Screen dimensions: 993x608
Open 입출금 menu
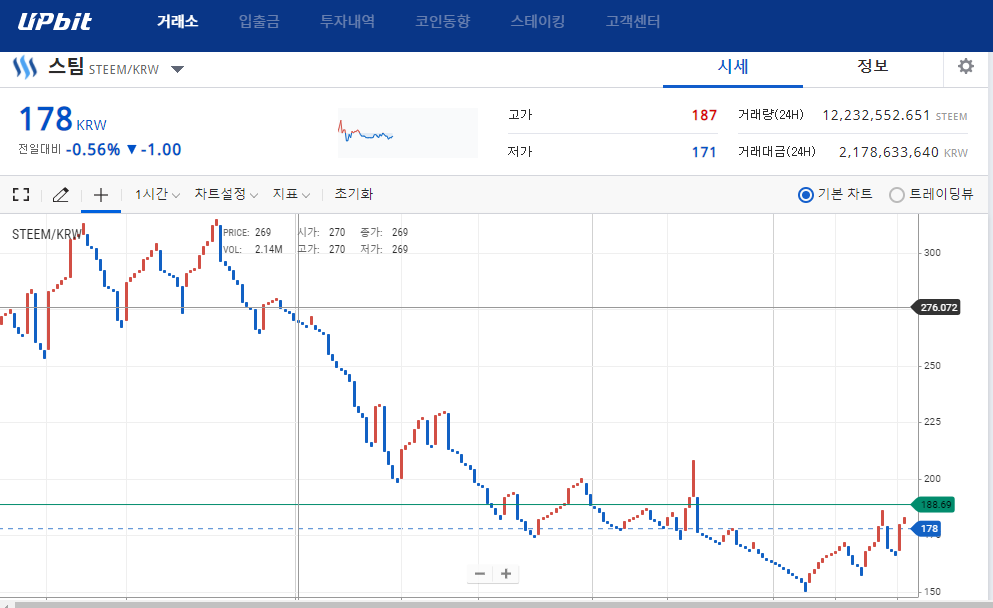(x=259, y=22)
